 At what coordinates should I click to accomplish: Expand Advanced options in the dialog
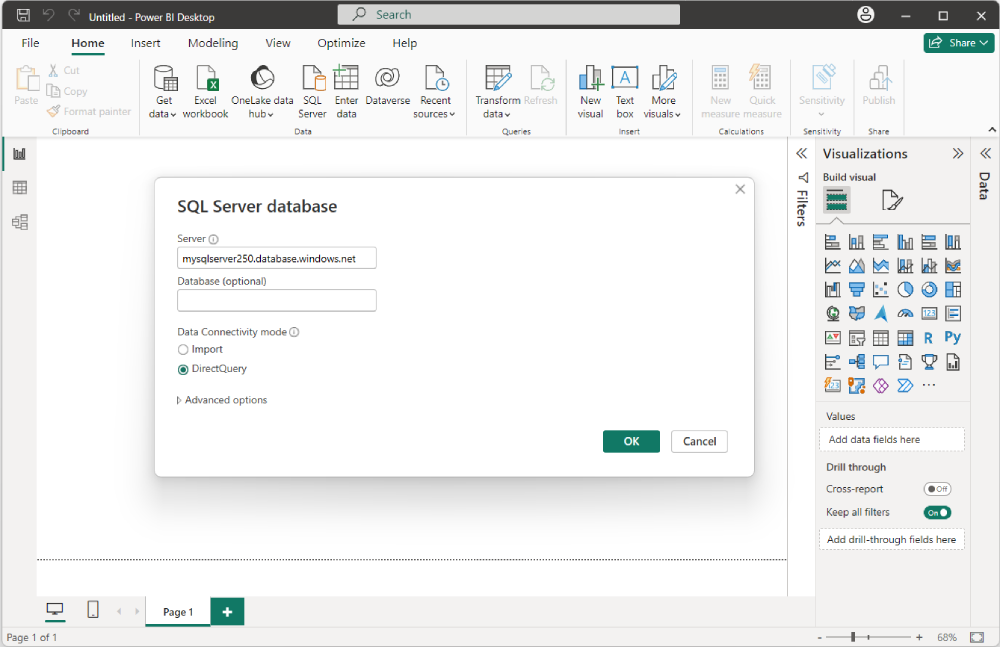coord(223,400)
